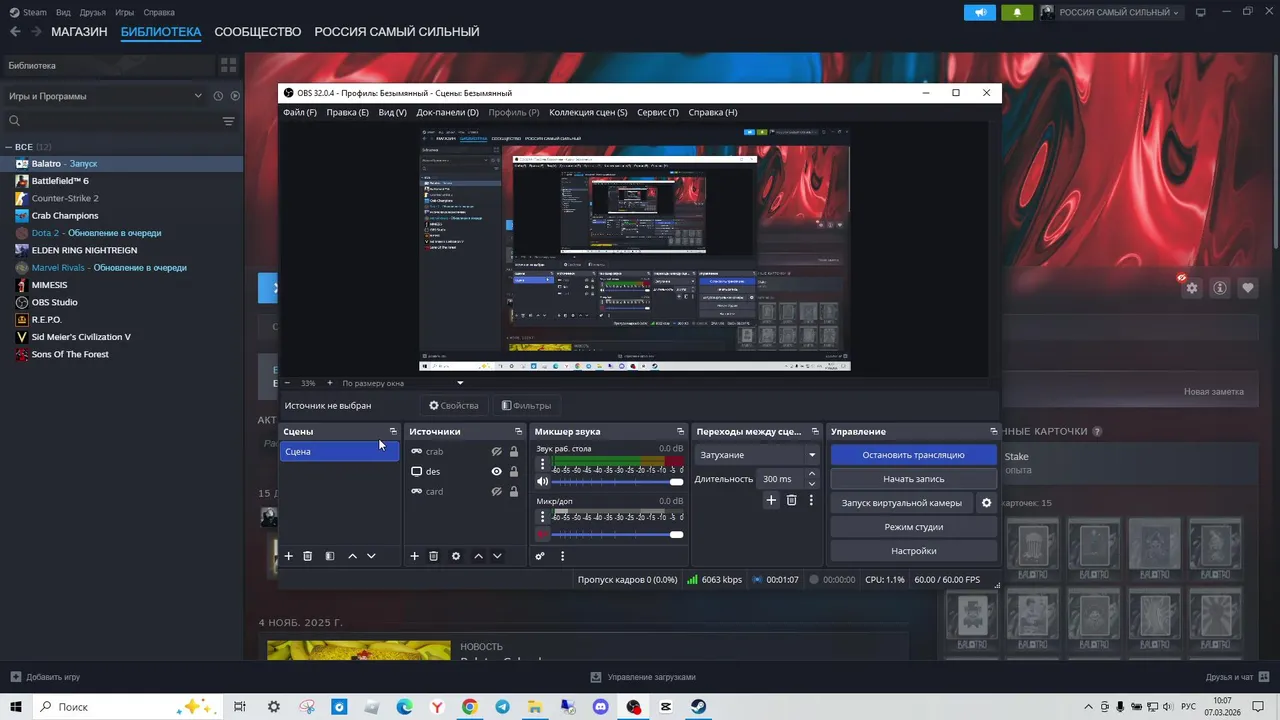The image size is (1280, 720).
Task: Open Док-панели (D) menu in OBS
Action: click(x=447, y=112)
